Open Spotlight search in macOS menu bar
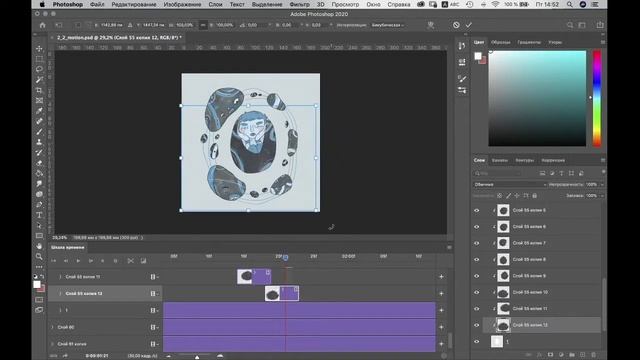The image size is (640, 360). click(569, 4)
